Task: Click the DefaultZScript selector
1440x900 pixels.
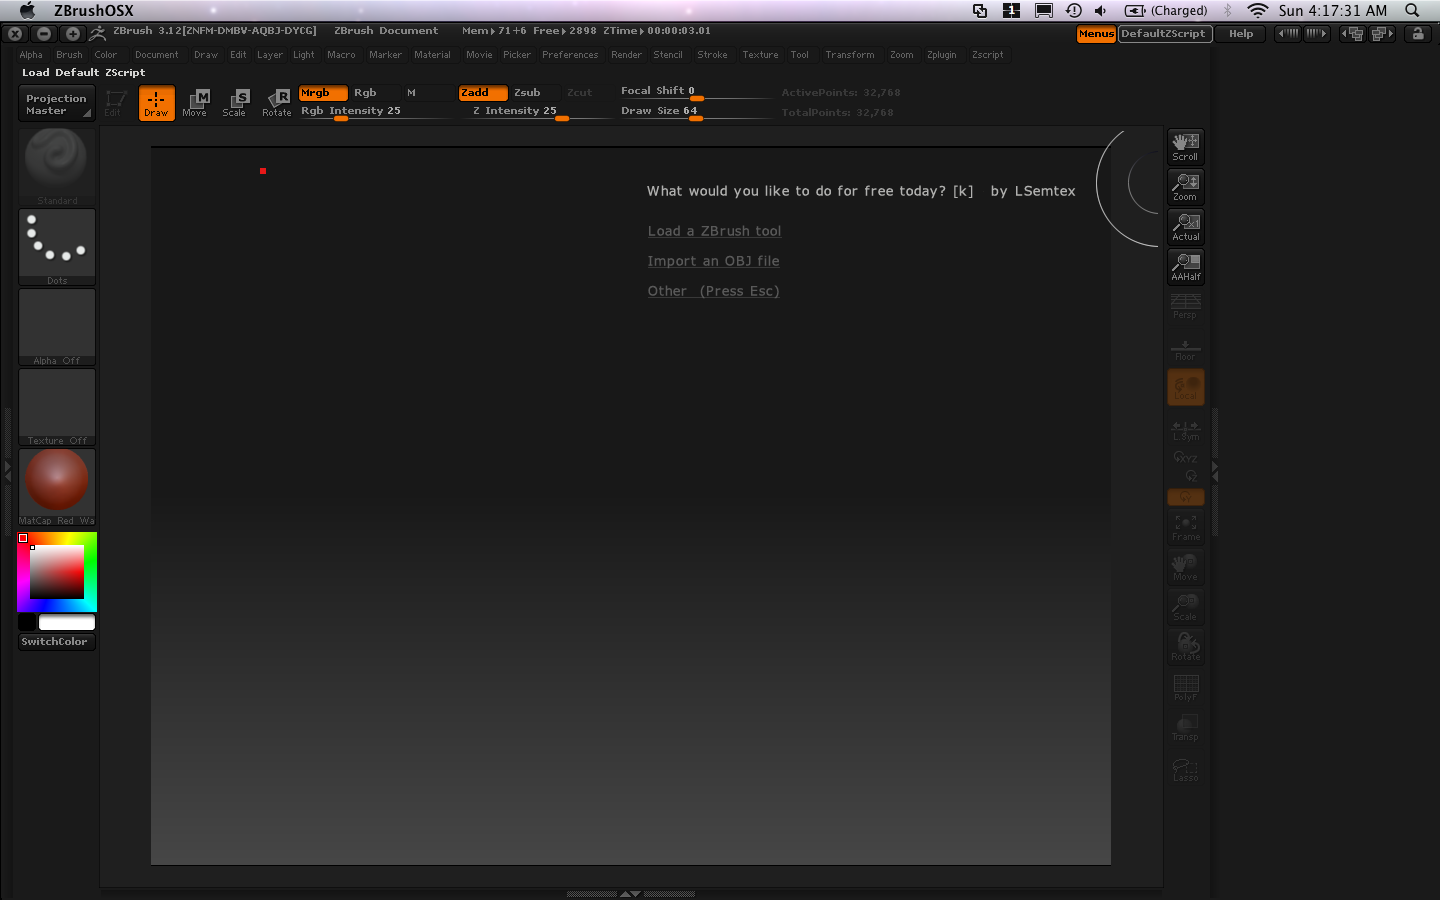Action: [x=1164, y=33]
